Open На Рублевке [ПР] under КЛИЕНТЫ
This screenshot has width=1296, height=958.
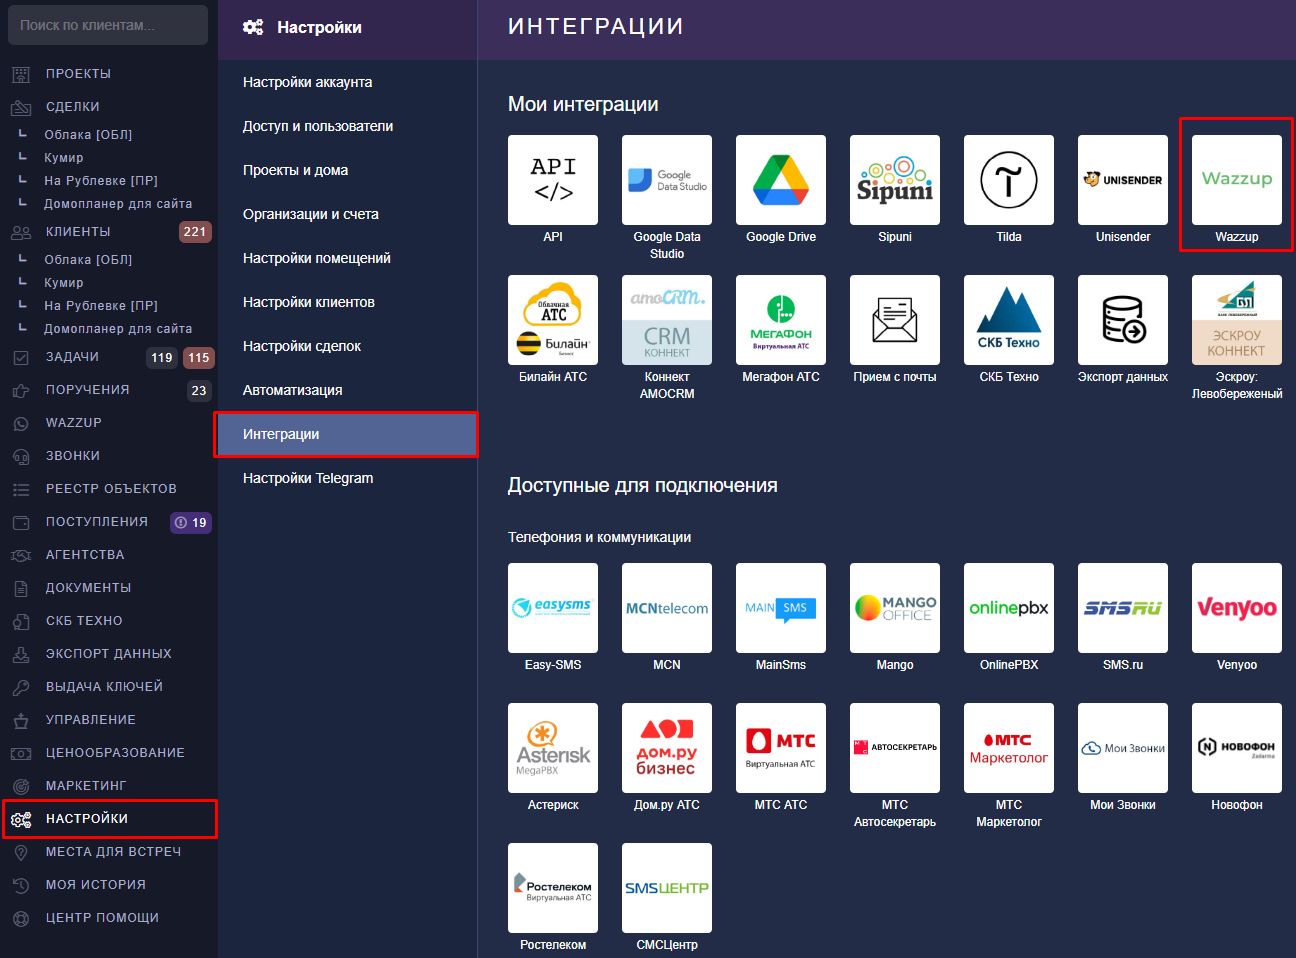pyautogui.click(x=100, y=305)
